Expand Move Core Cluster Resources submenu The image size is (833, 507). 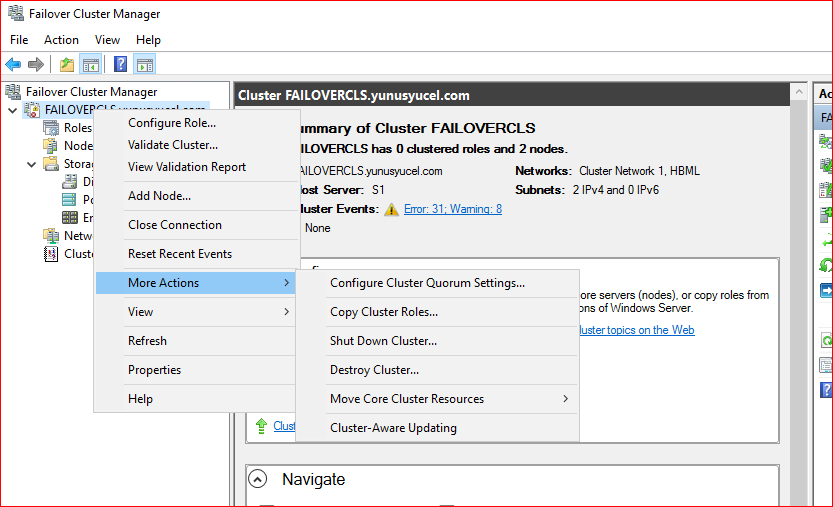(x=566, y=399)
